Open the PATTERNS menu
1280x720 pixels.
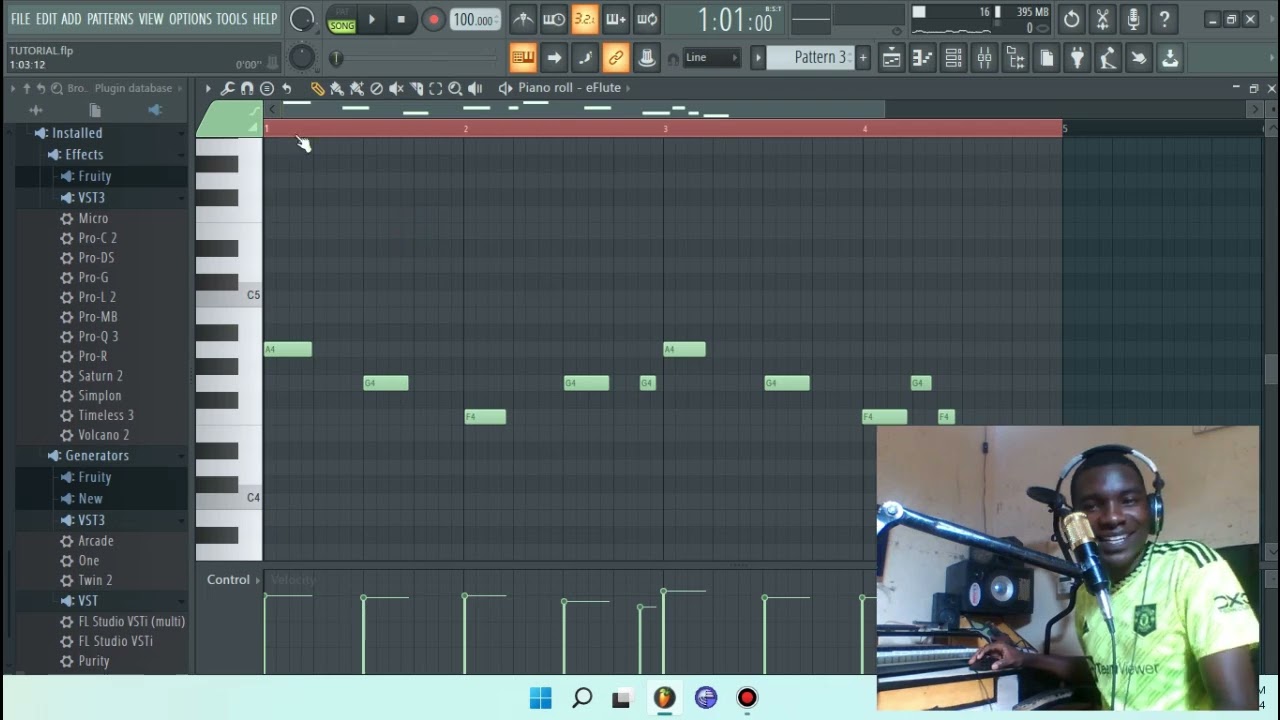click(110, 19)
